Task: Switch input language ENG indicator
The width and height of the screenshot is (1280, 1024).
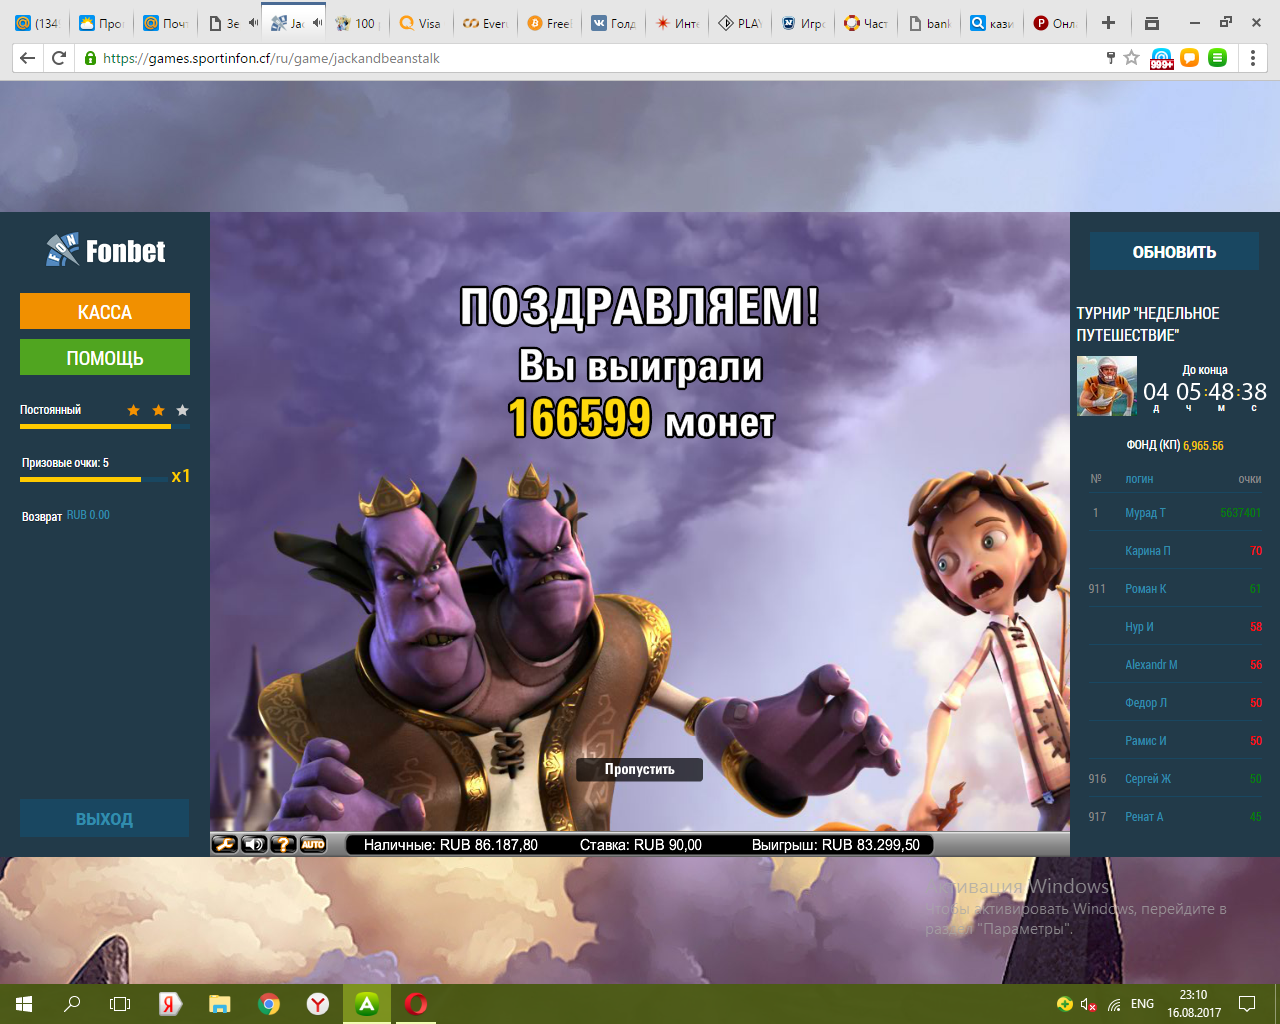Action: pos(1142,1004)
